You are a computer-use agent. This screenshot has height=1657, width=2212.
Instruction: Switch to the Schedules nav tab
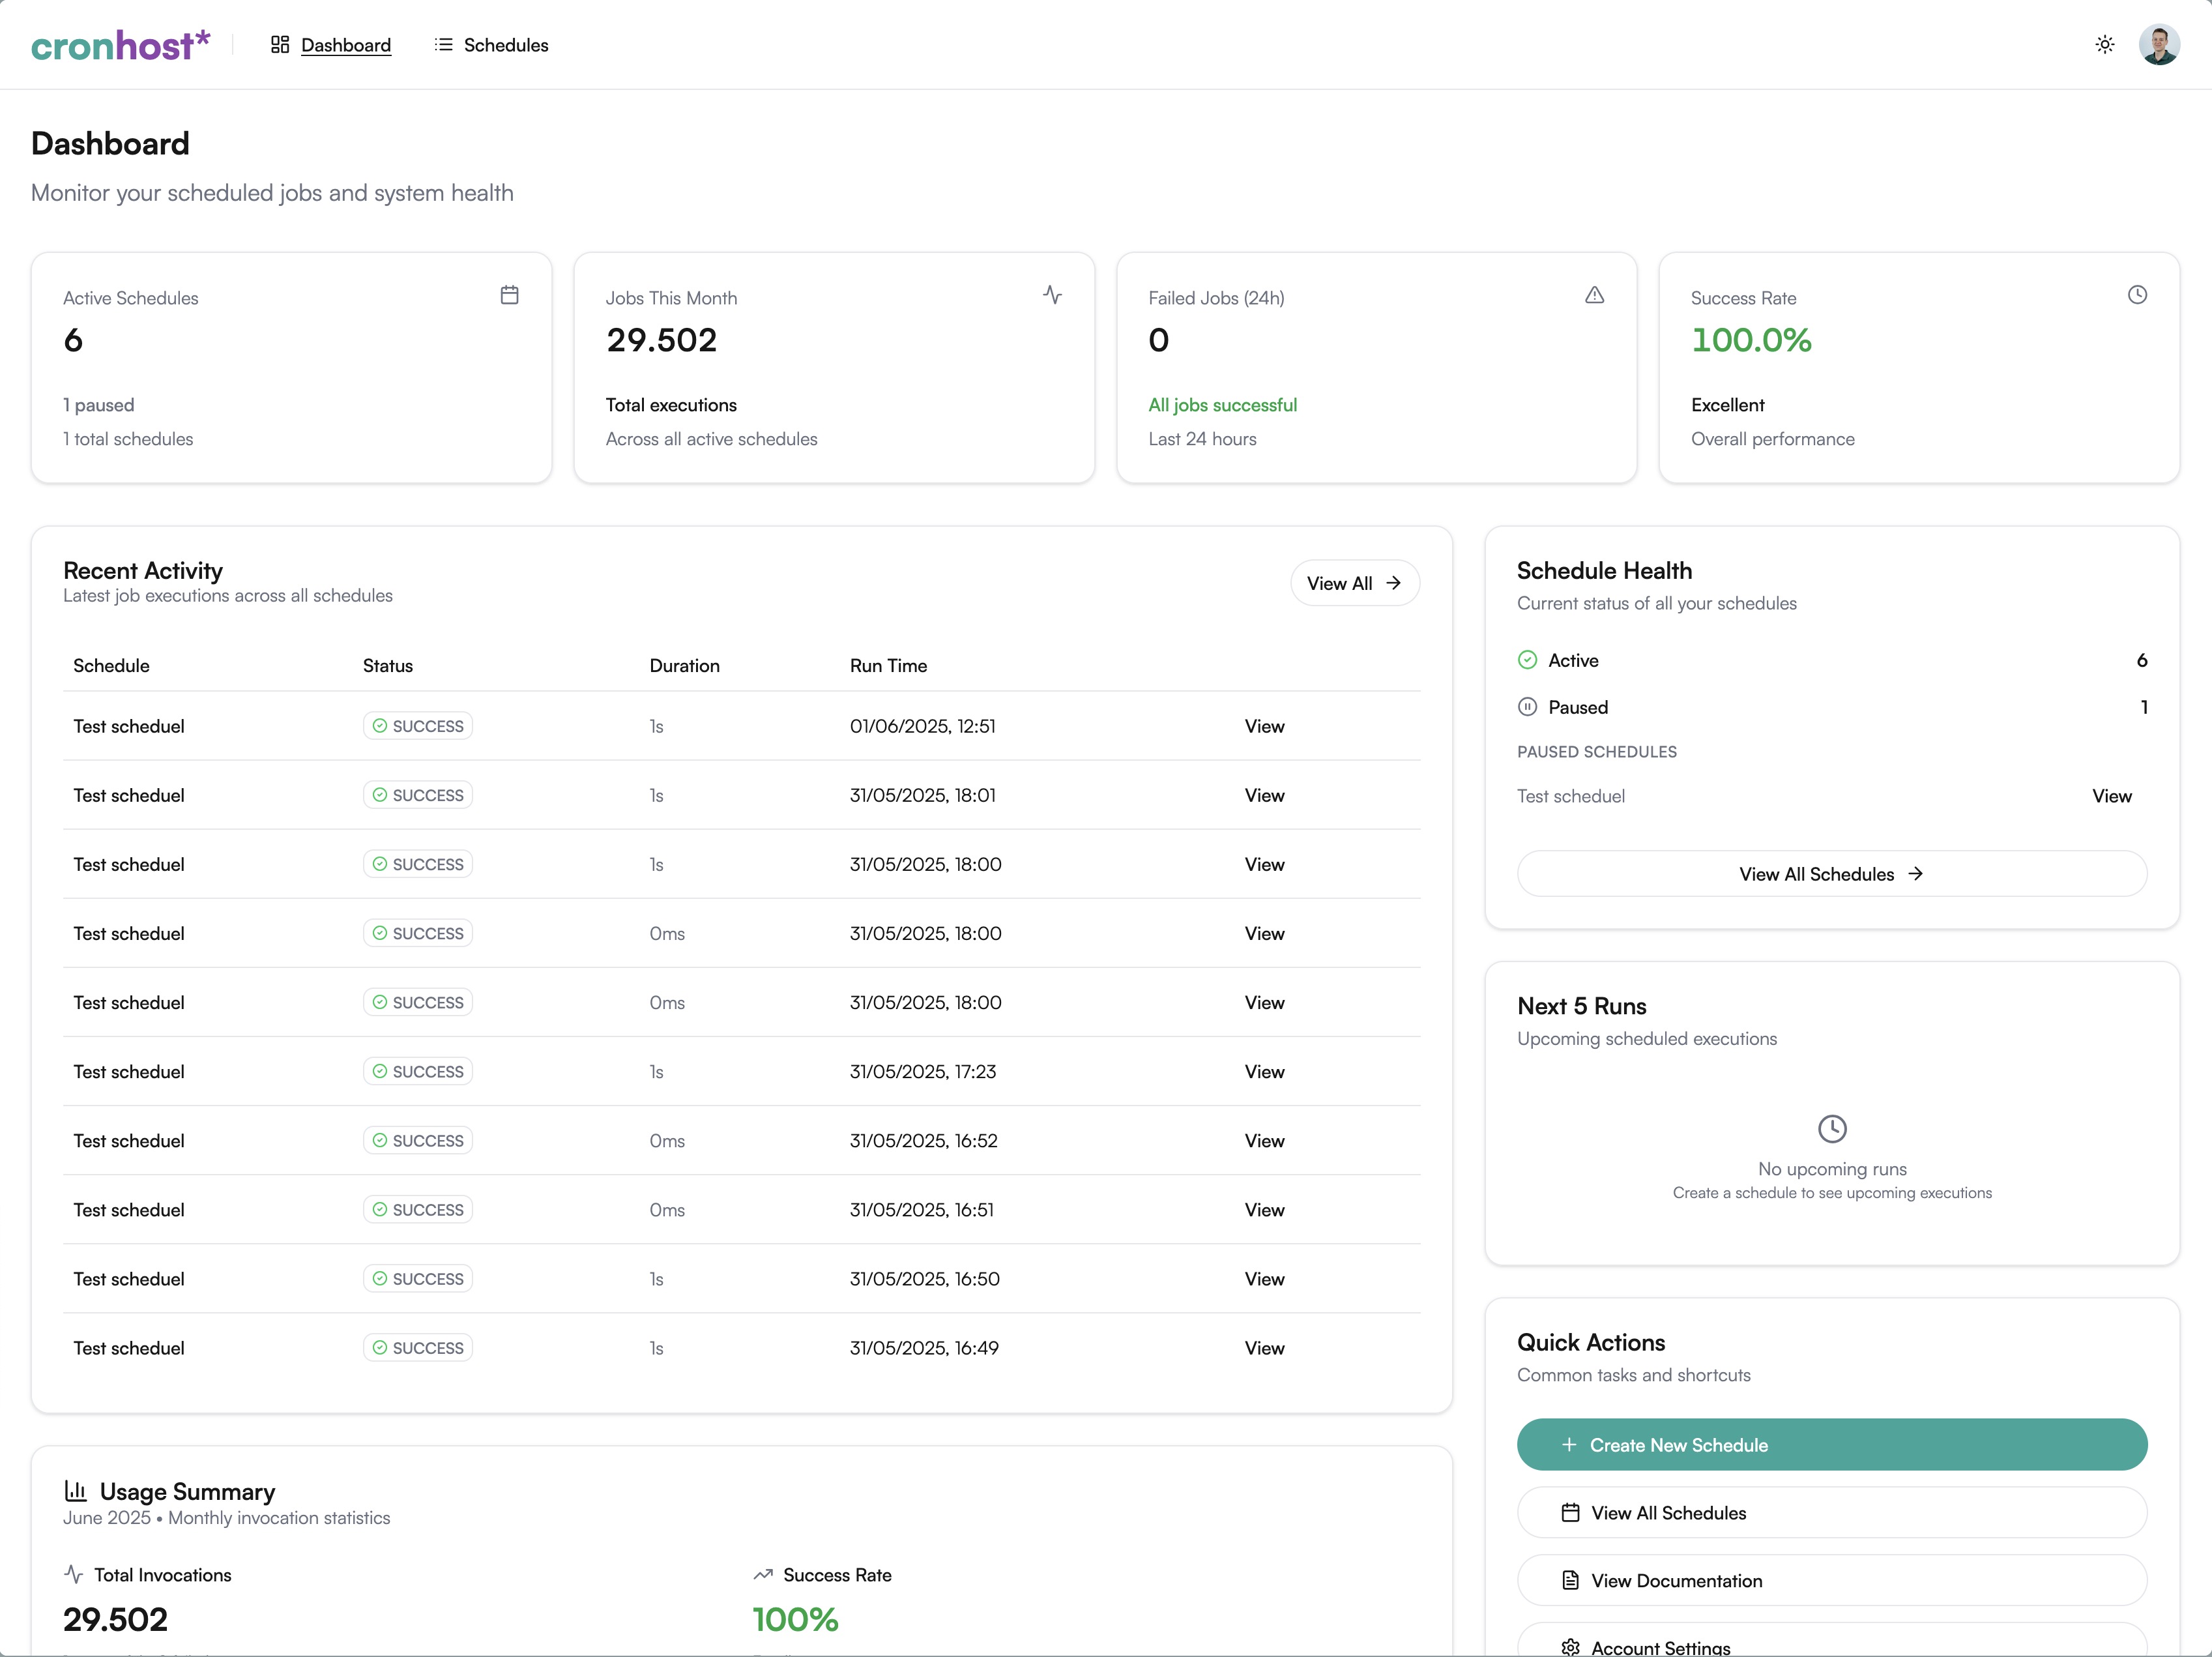[491, 45]
